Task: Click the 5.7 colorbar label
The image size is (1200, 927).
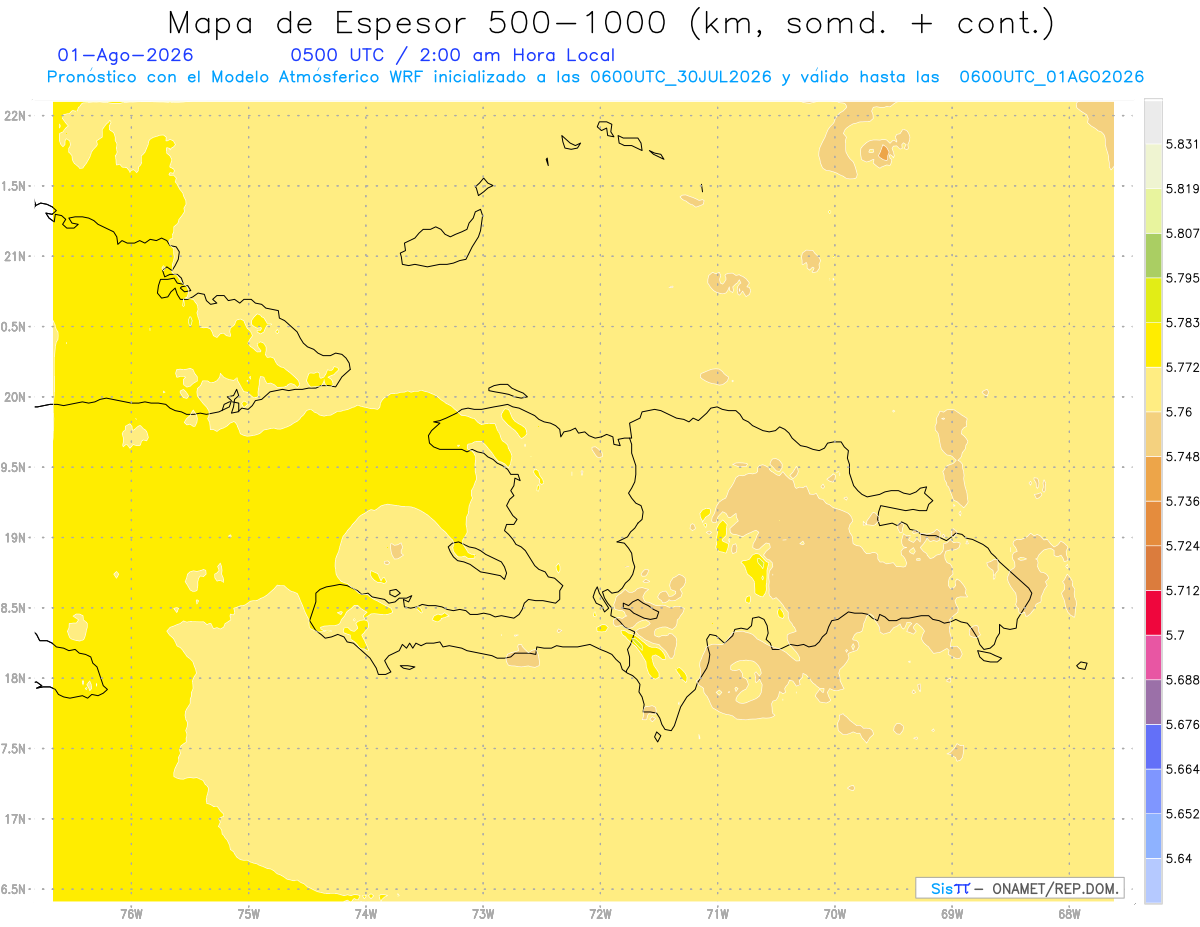Action: coord(1175,635)
